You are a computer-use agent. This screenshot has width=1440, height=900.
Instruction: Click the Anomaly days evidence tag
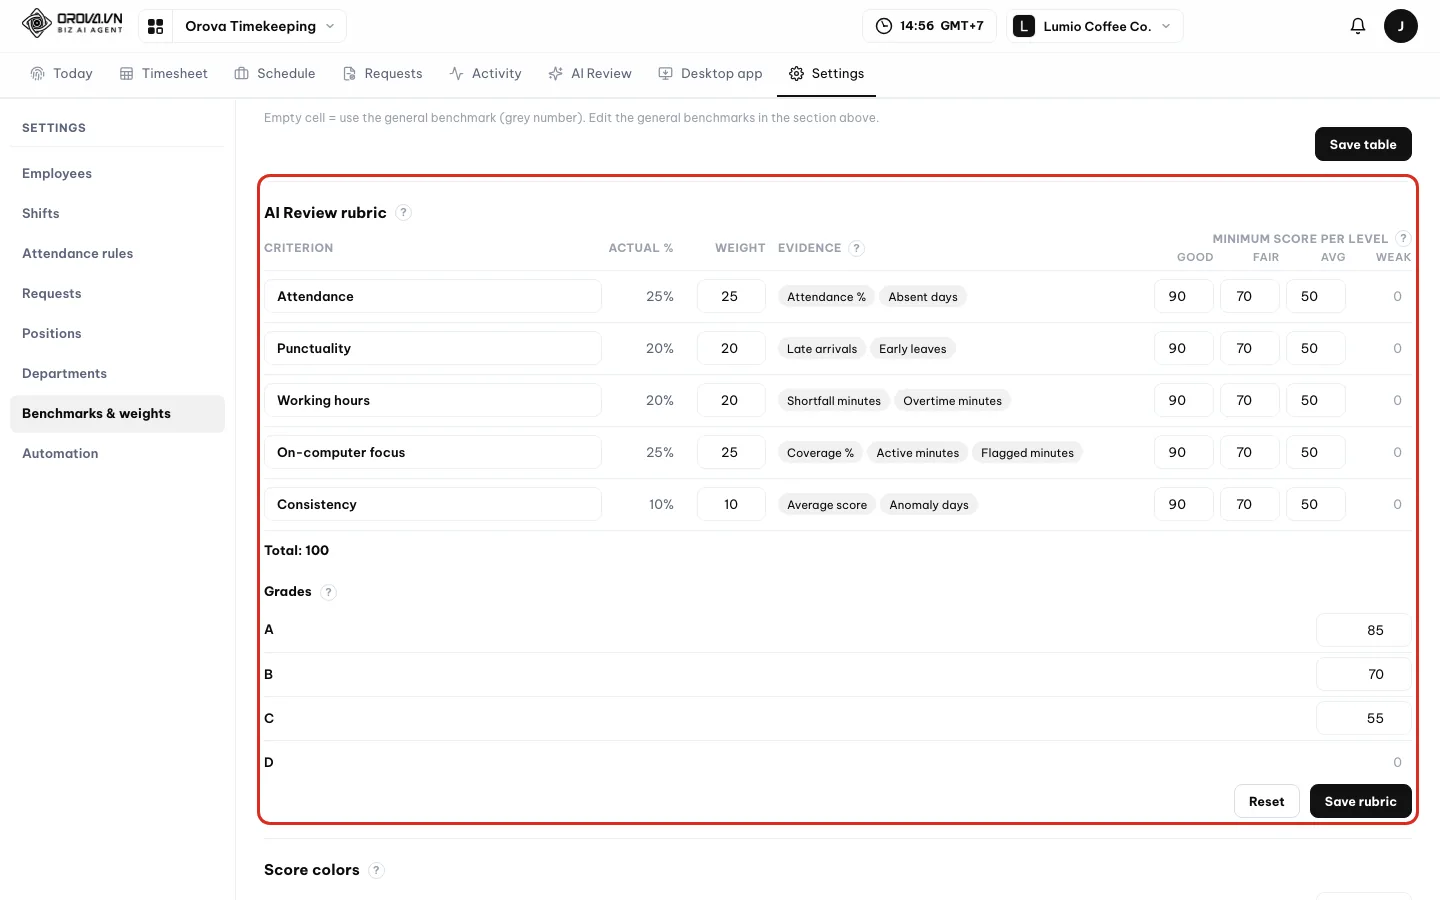pos(929,505)
